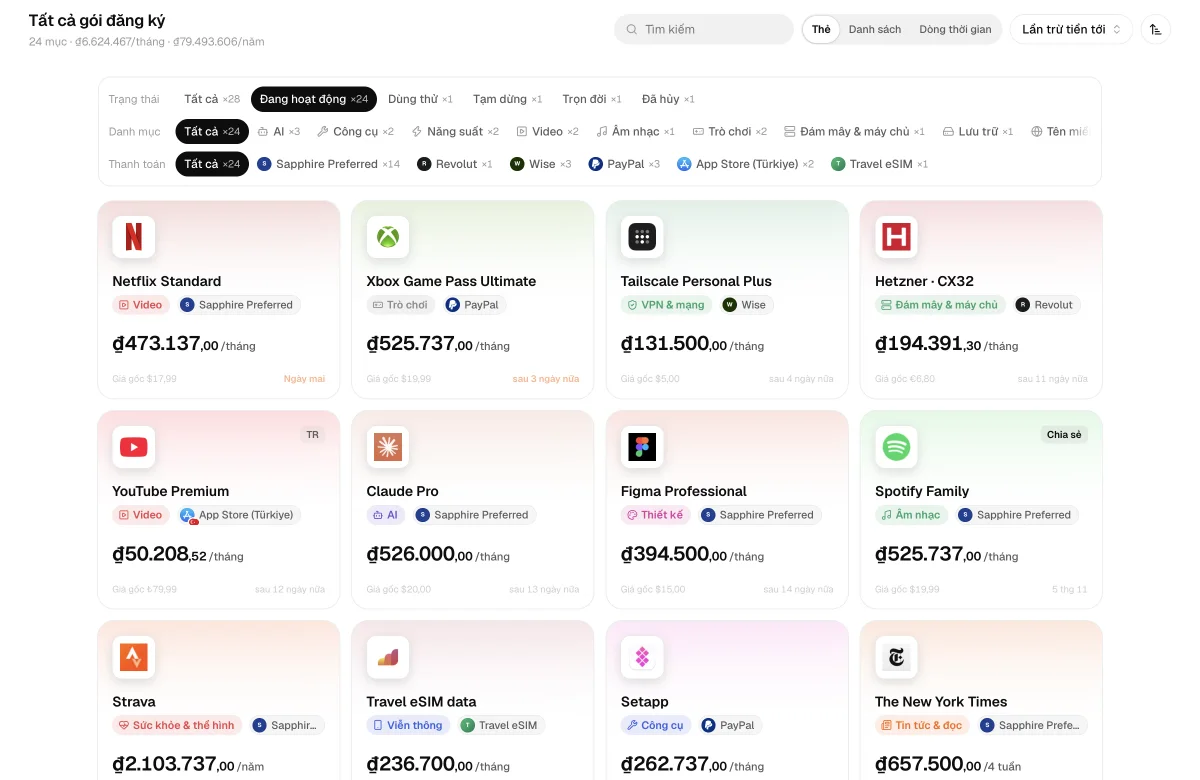Click the VPN & mạng tag on Tailscale
1200x780 pixels.
[x=667, y=305]
